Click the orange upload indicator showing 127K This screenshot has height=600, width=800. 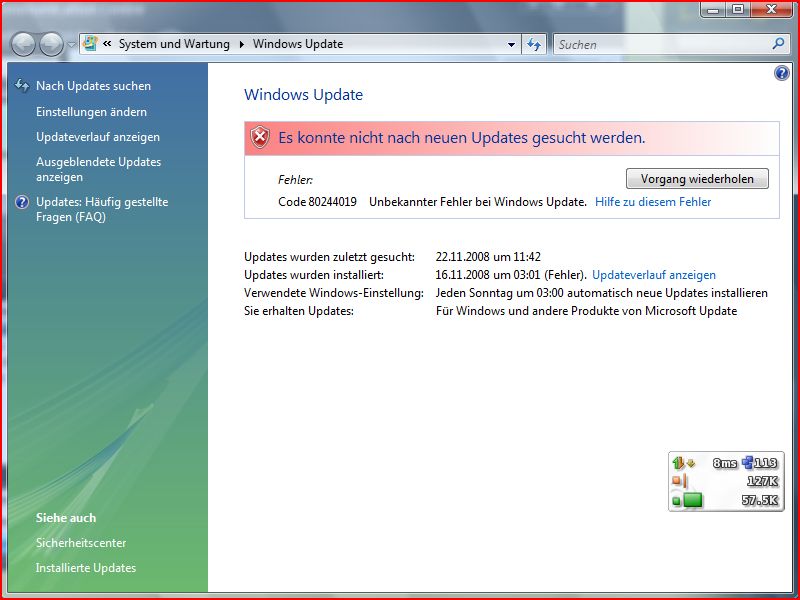coord(679,481)
